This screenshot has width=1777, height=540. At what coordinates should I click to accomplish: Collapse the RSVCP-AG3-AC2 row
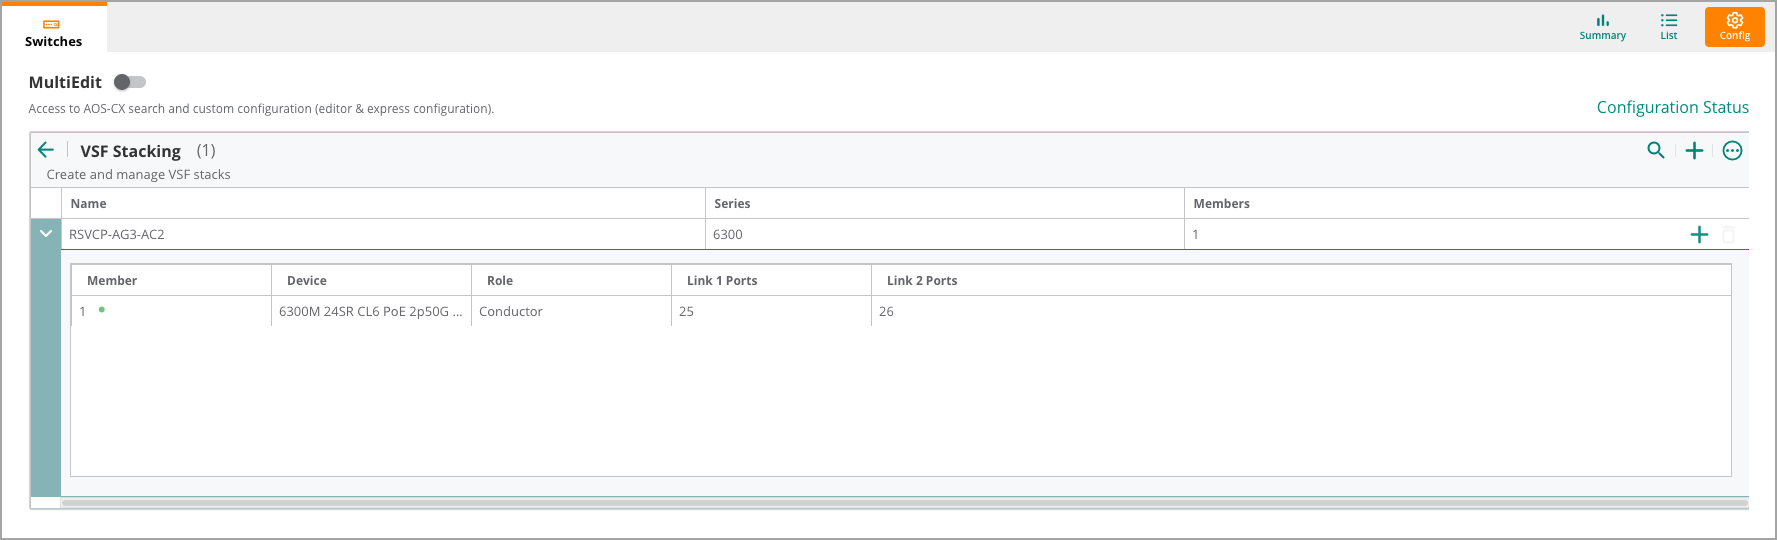tap(46, 233)
